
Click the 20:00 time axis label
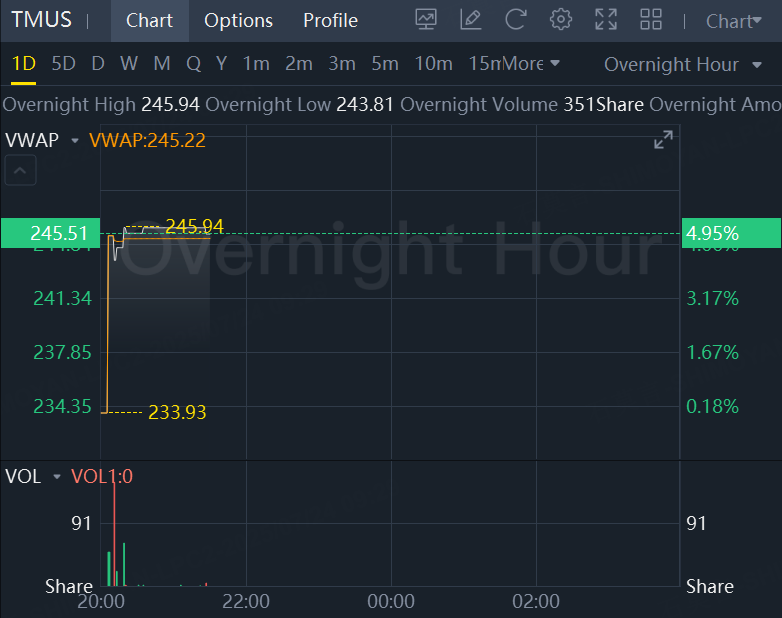point(101,602)
